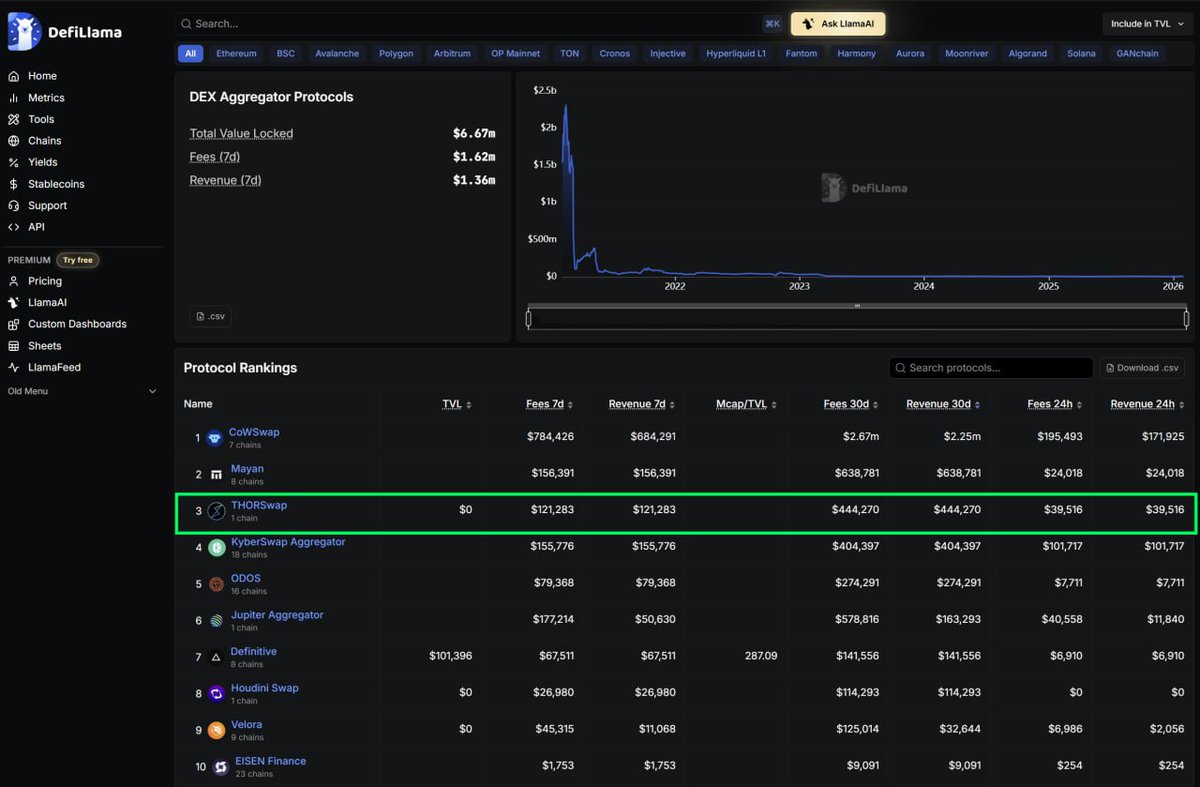Click Download .csv in Protocol Rankings
This screenshot has height=787, width=1200.
coord(1141,368)
